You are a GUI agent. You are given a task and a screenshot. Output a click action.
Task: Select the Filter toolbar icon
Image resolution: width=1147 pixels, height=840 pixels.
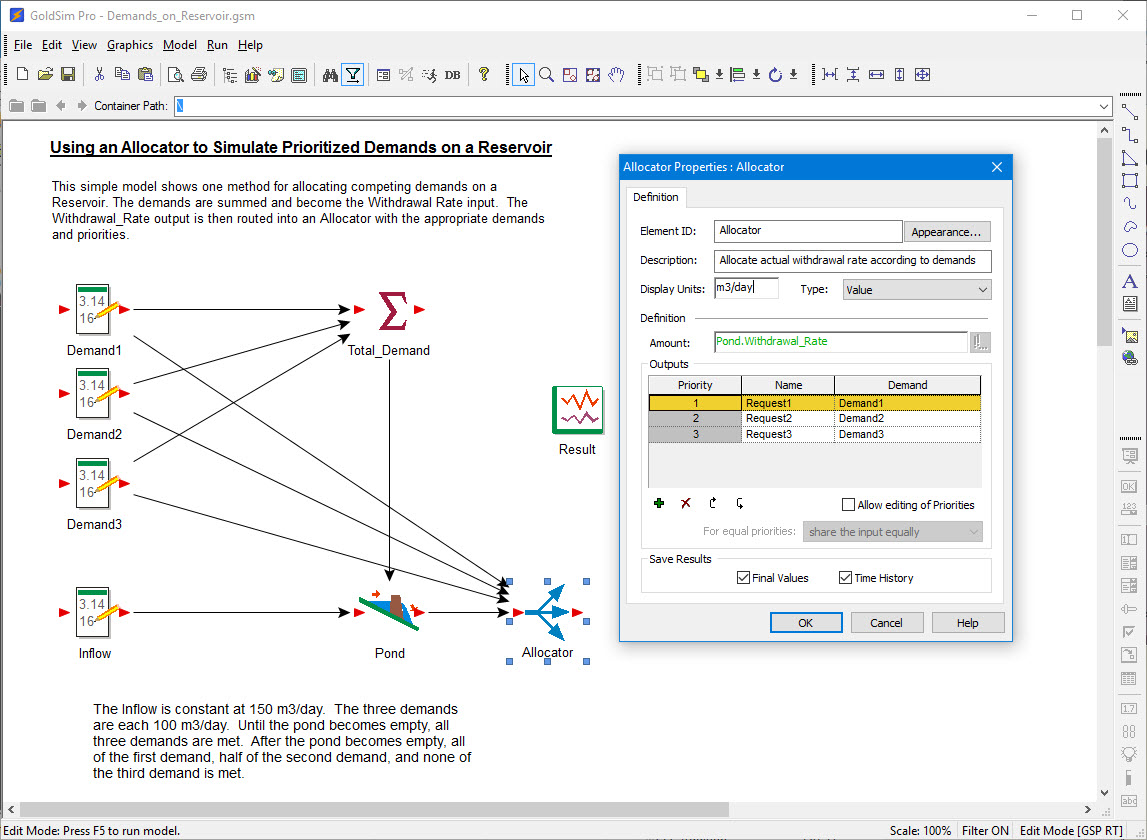click(352, 74)
